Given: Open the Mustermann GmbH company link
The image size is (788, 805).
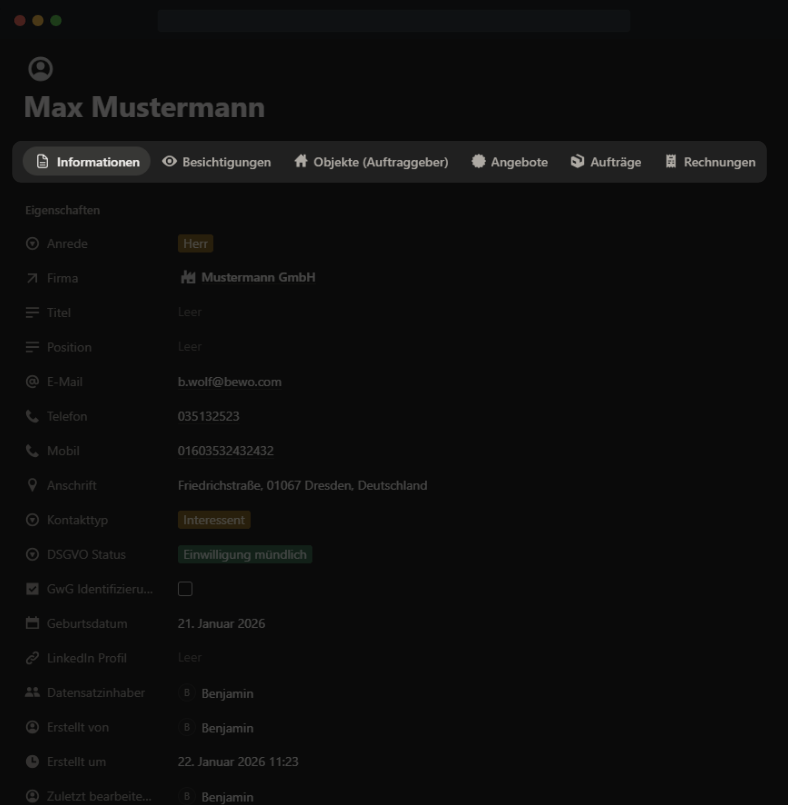Looking at the screenshot, I should (257, 278).
